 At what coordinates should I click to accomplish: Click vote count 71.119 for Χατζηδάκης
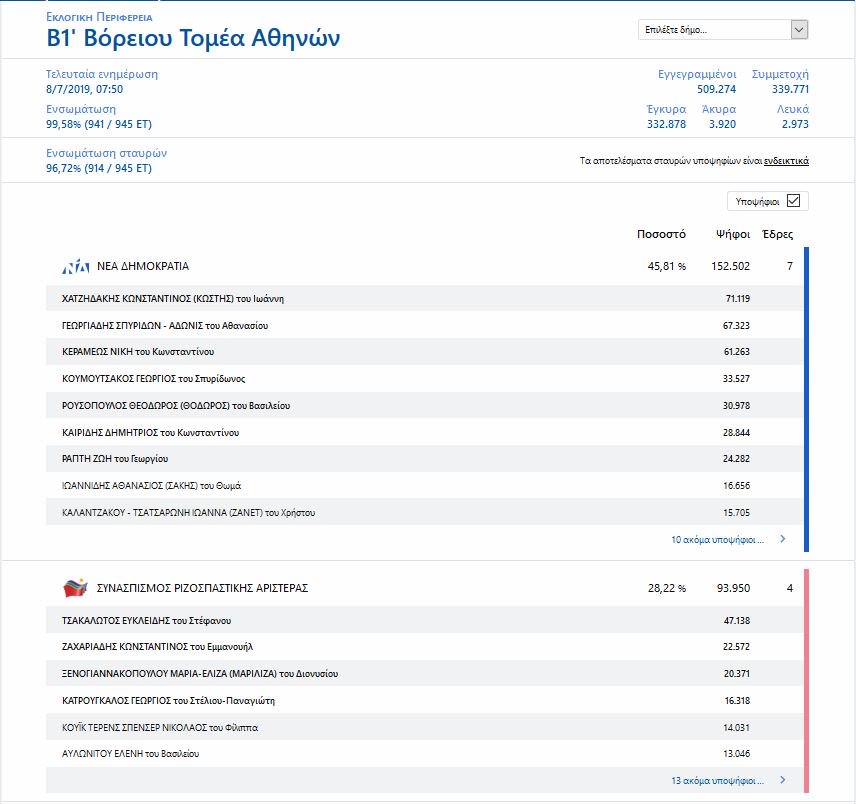pos(738,299)
